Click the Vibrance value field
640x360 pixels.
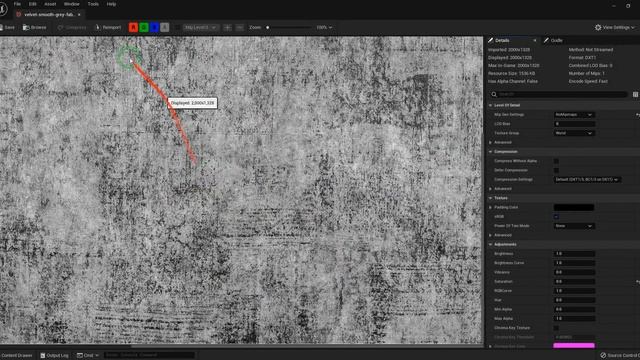coord(574,272)
